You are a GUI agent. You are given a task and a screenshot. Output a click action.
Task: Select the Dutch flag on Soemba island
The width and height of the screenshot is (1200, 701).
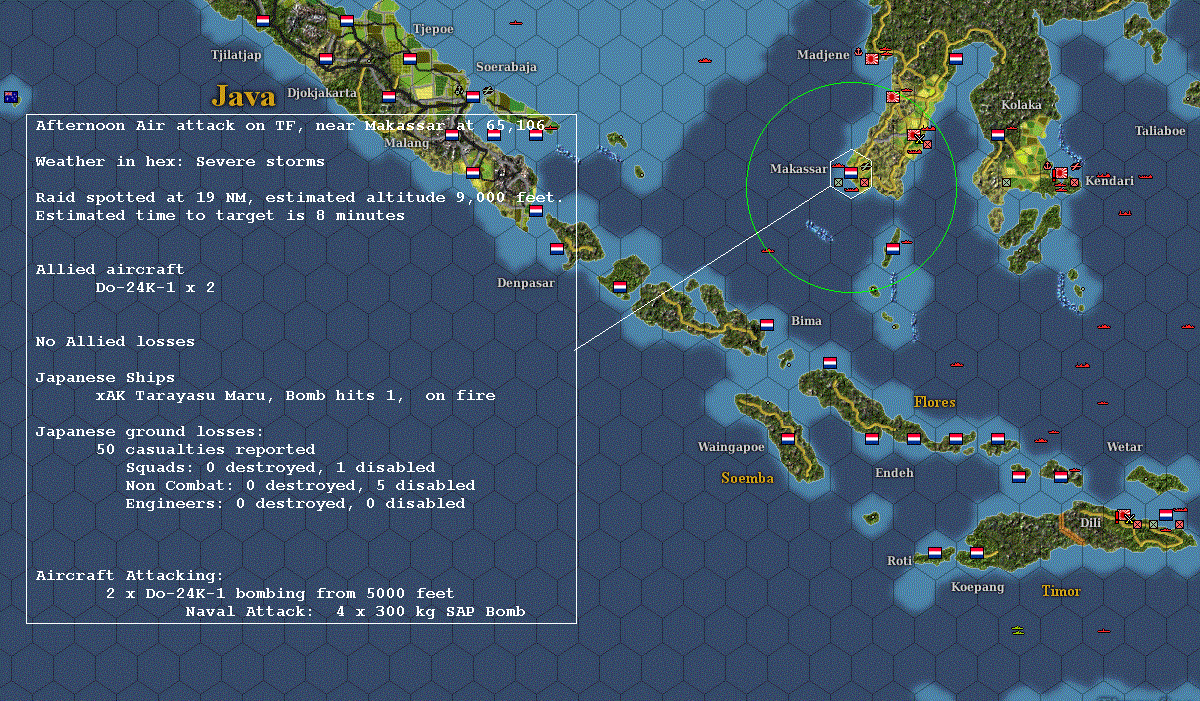pos(788,437)
